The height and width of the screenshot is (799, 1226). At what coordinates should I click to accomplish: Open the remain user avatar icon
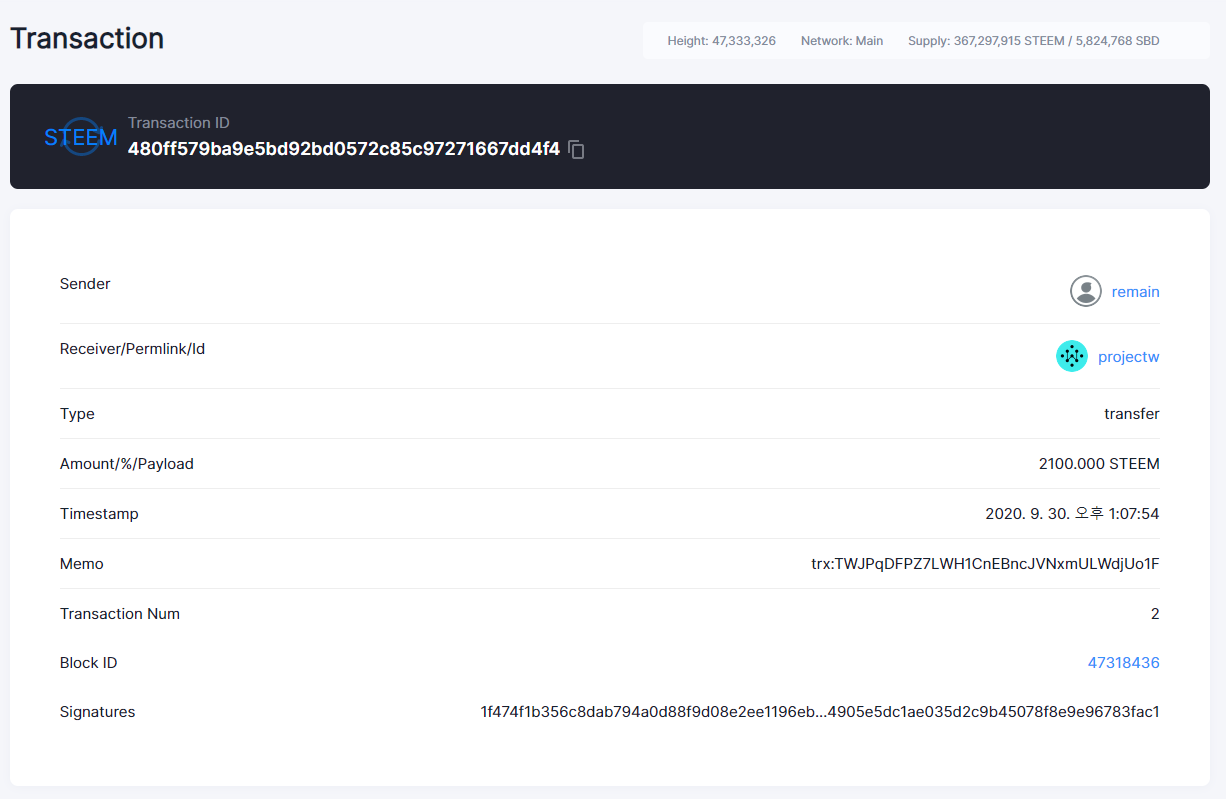(1086, 291)
